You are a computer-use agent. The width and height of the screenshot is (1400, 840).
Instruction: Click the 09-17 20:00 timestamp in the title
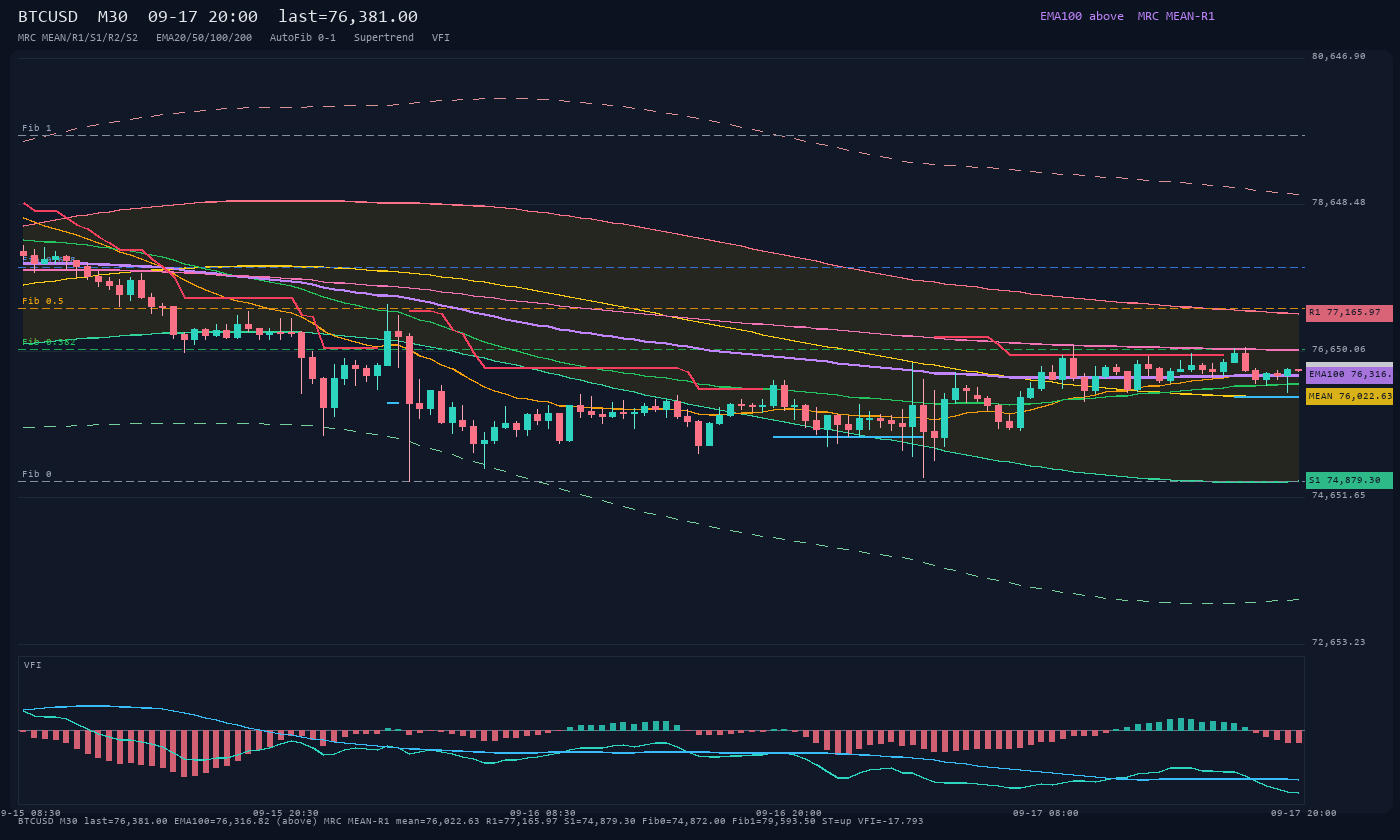pyautogui.click(x=203, y=16)
